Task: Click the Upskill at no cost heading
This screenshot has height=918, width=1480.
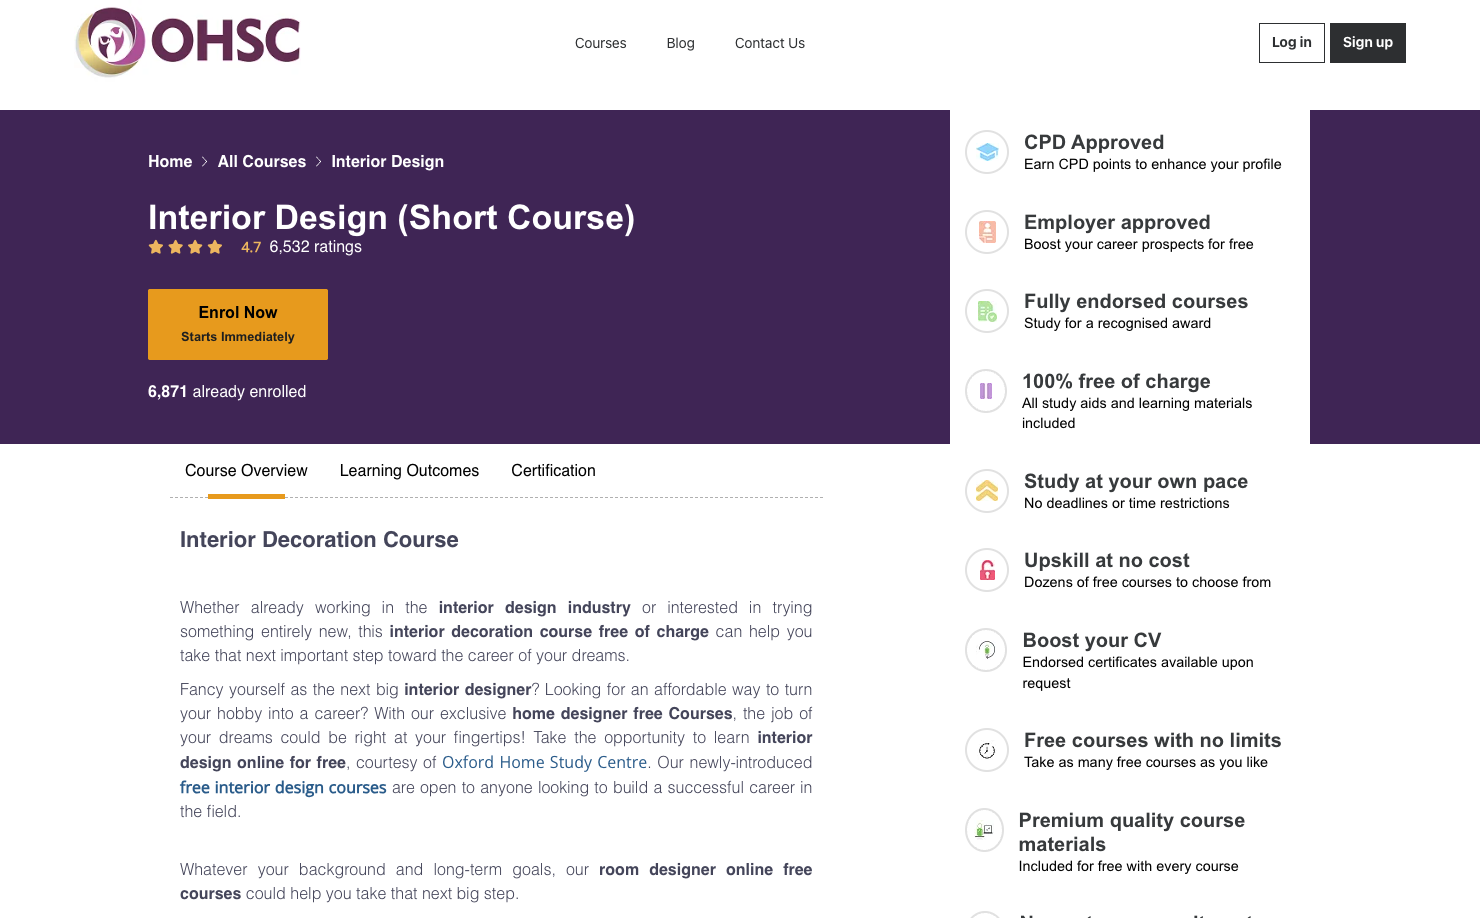Action: click(x=1107, y=560)
